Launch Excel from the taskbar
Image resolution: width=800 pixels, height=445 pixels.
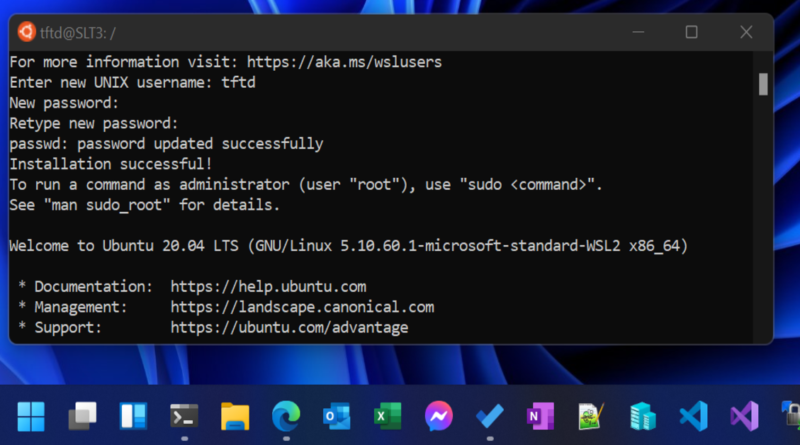point(388,416)
